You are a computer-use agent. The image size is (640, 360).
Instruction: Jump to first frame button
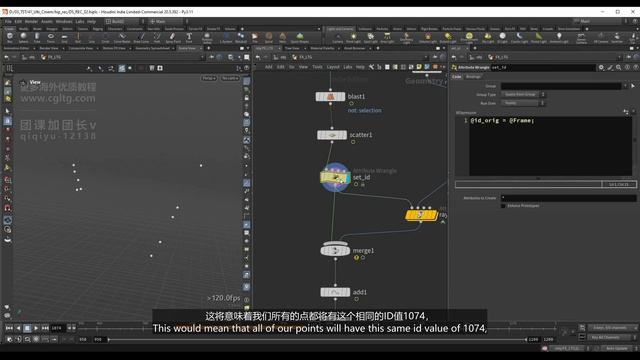(x=9, y=328)
